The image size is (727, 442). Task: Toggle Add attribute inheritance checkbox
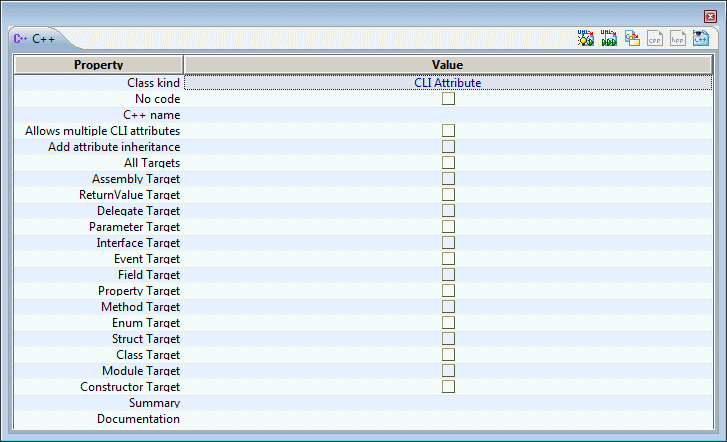pyautogui.click(x=448, y=147)
